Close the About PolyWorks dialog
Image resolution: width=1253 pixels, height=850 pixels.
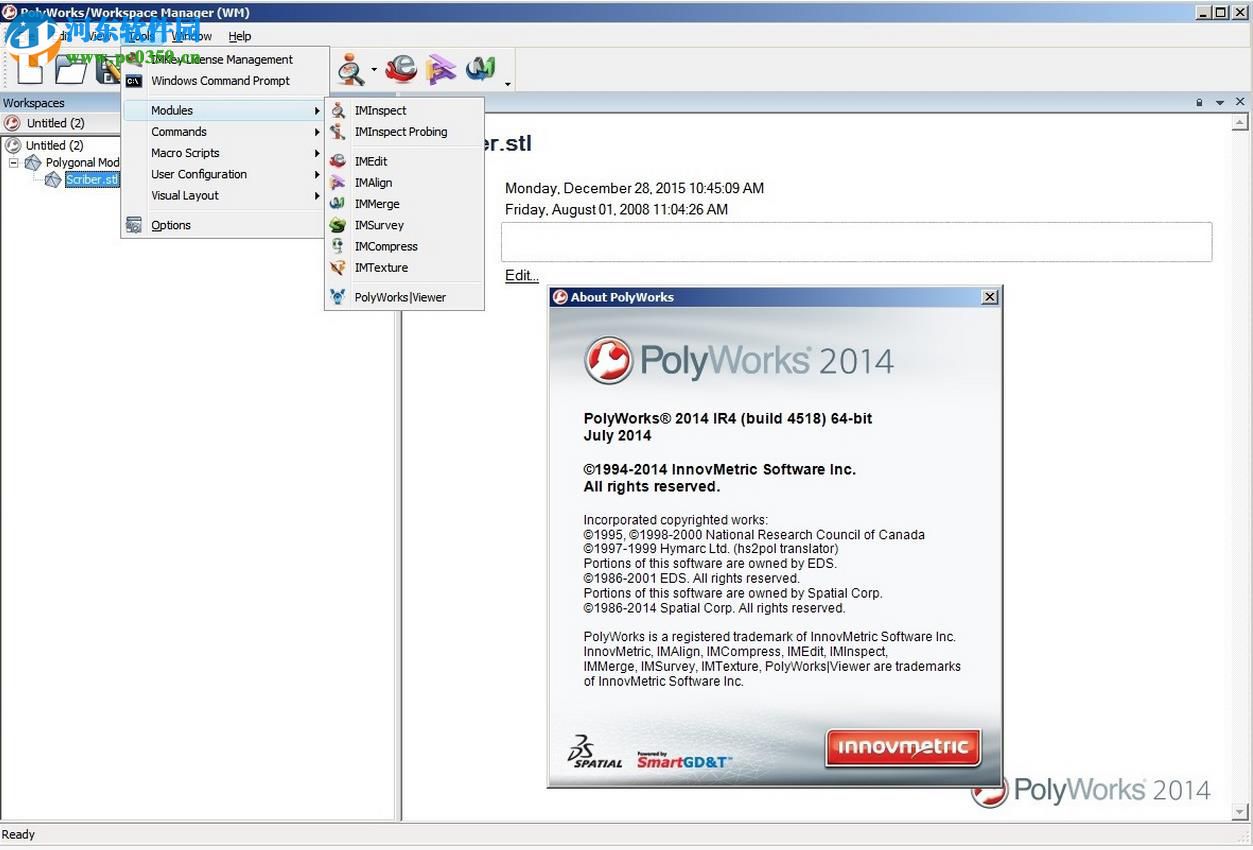click(x=990, y=297)
